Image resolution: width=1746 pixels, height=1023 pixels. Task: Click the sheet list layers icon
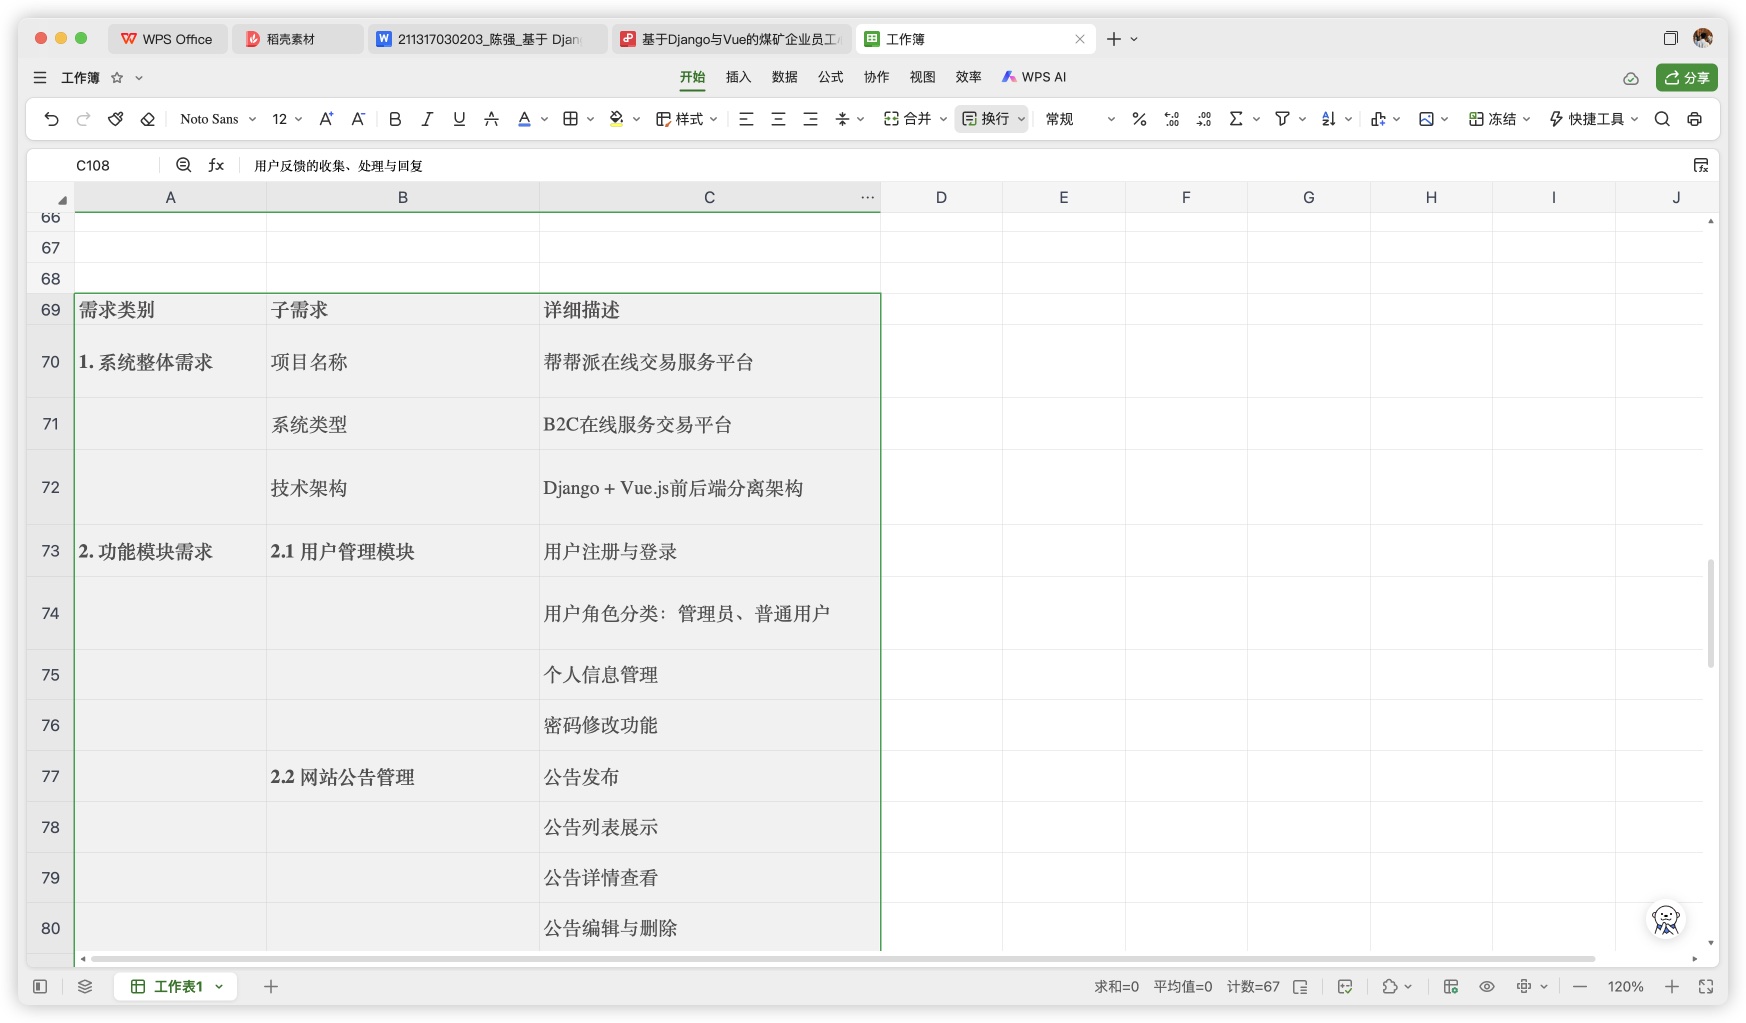85,986
